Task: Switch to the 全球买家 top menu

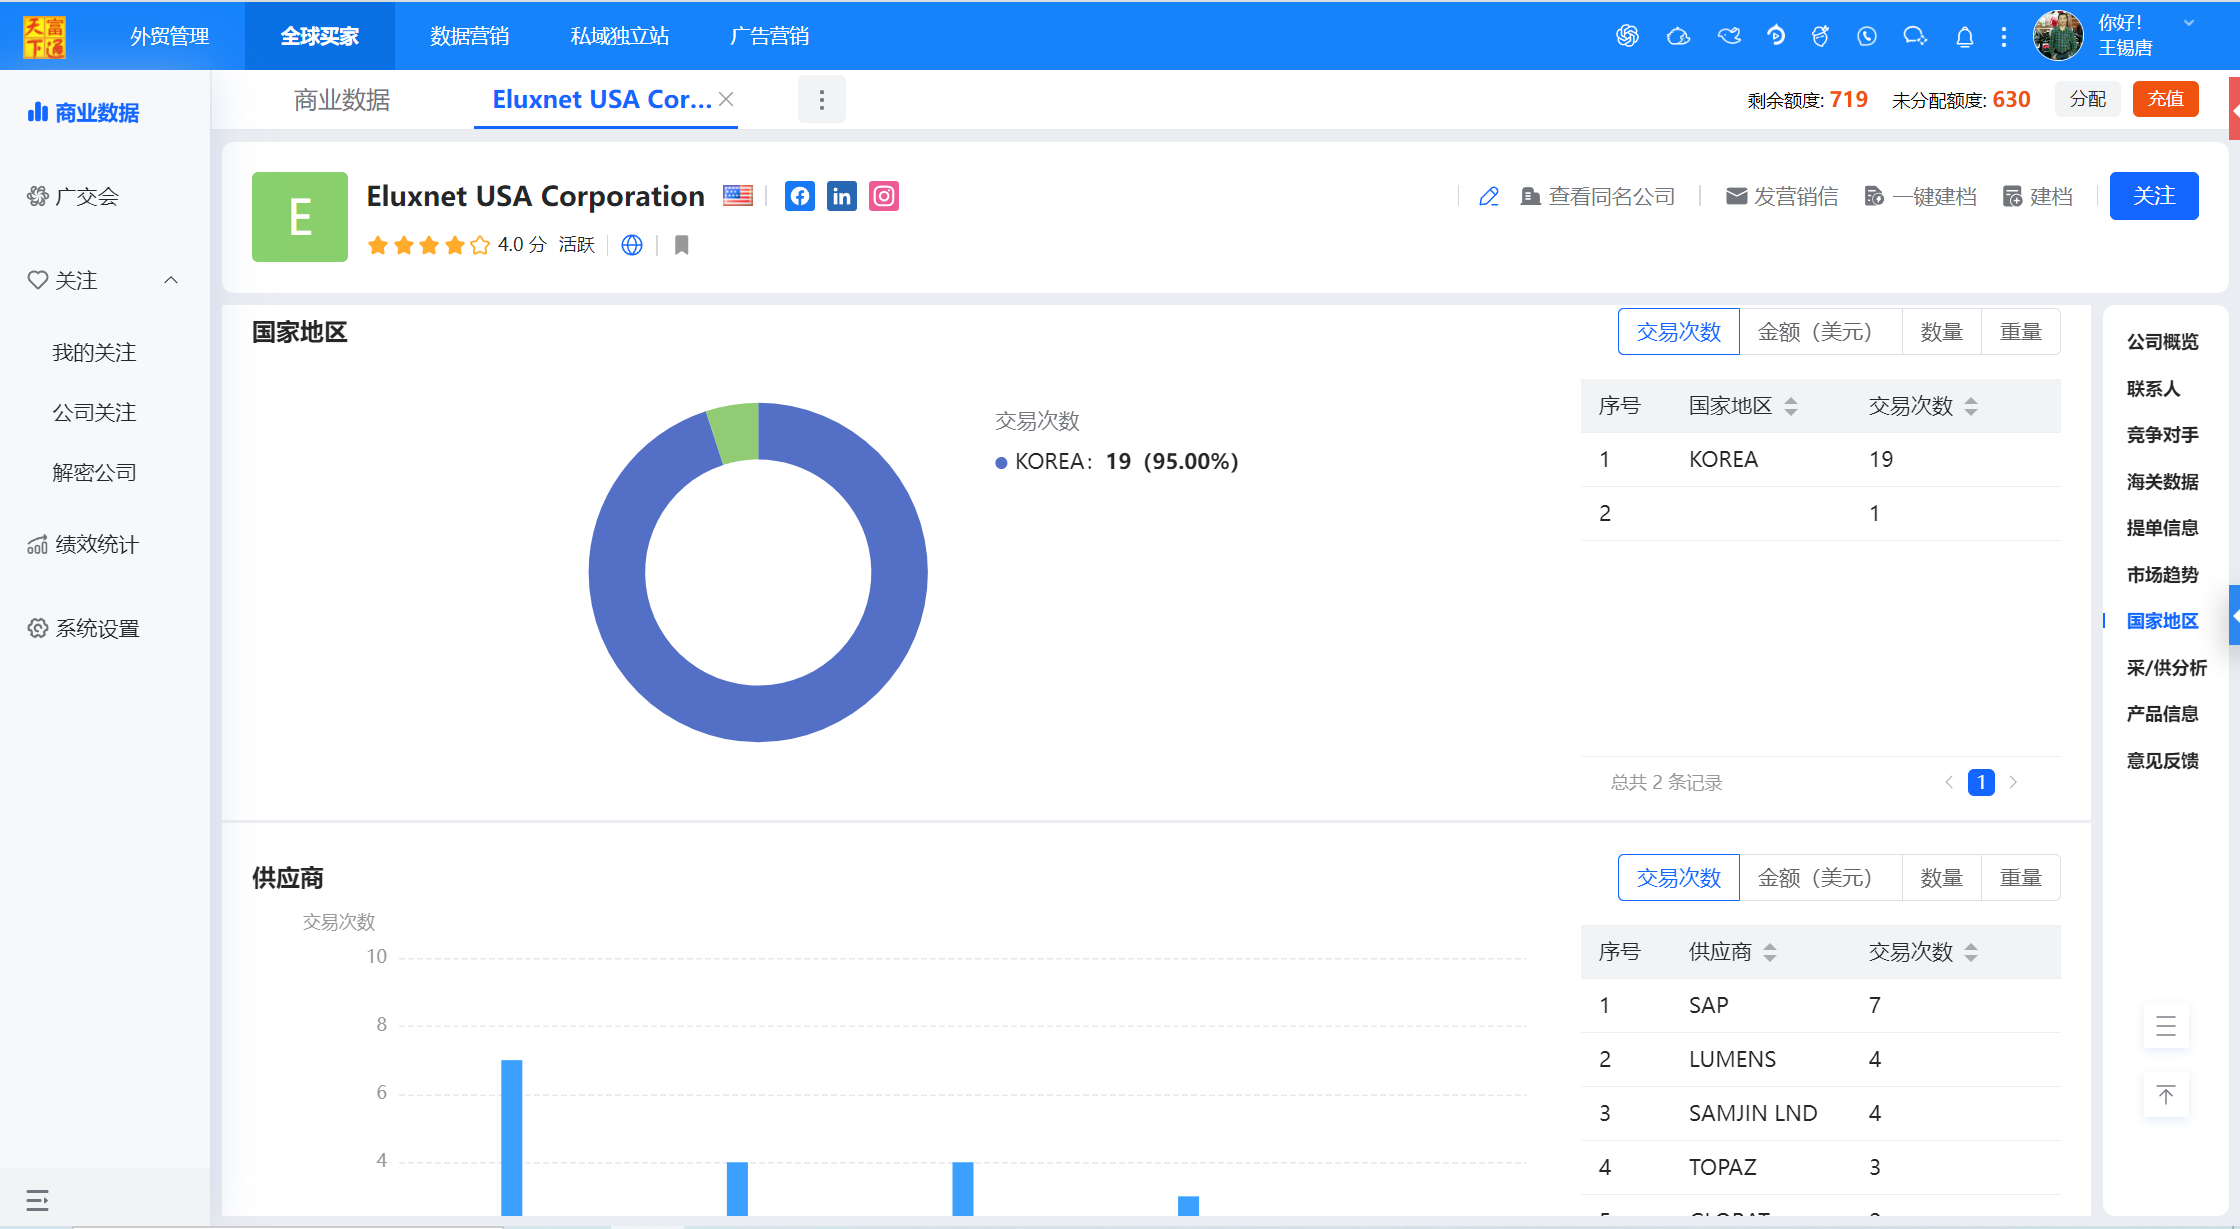Action: point(320,36)
